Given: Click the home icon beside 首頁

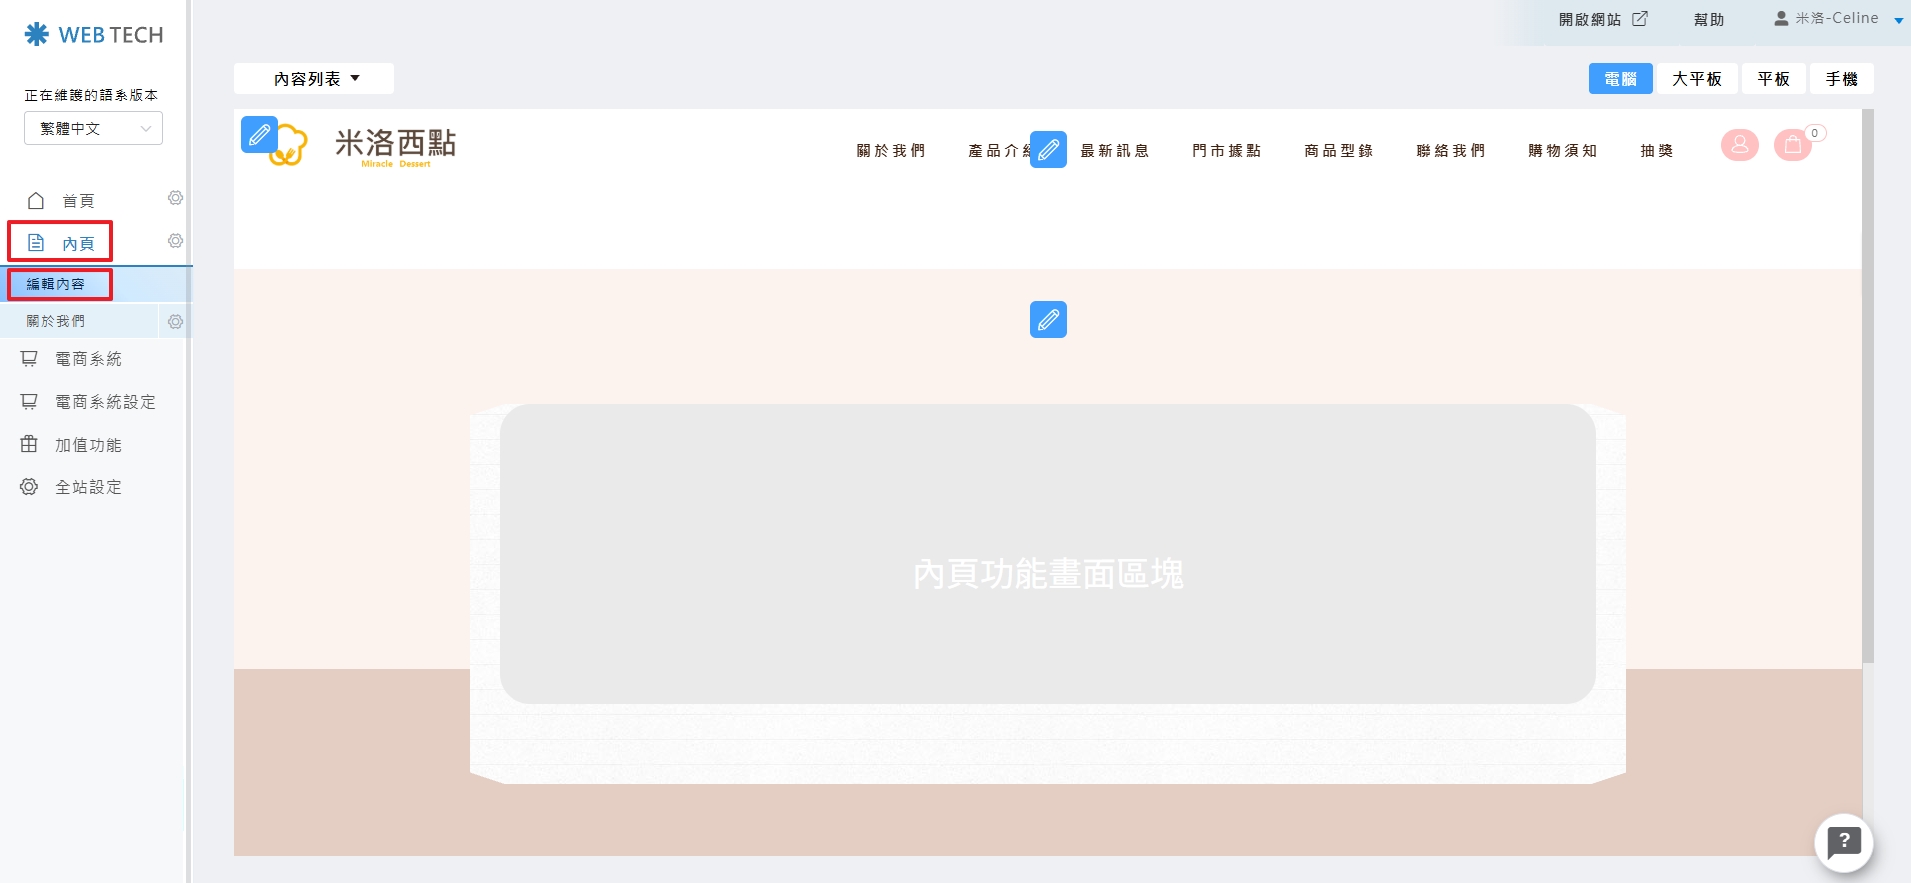Looking at the screenshot, I should [x=36, y=201].
